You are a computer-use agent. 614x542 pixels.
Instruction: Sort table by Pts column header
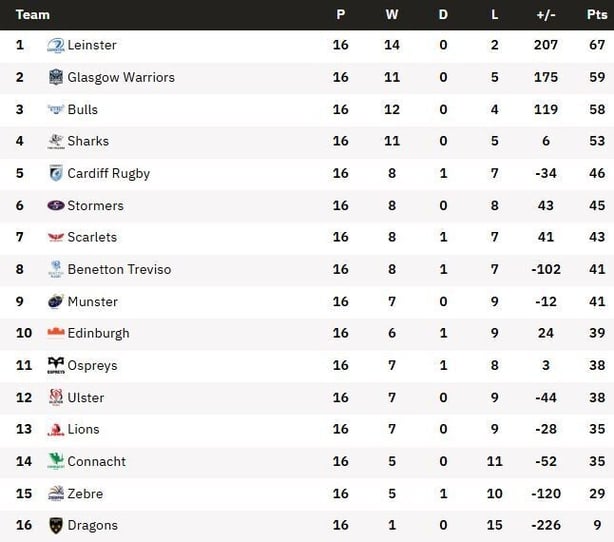(597, 14)
